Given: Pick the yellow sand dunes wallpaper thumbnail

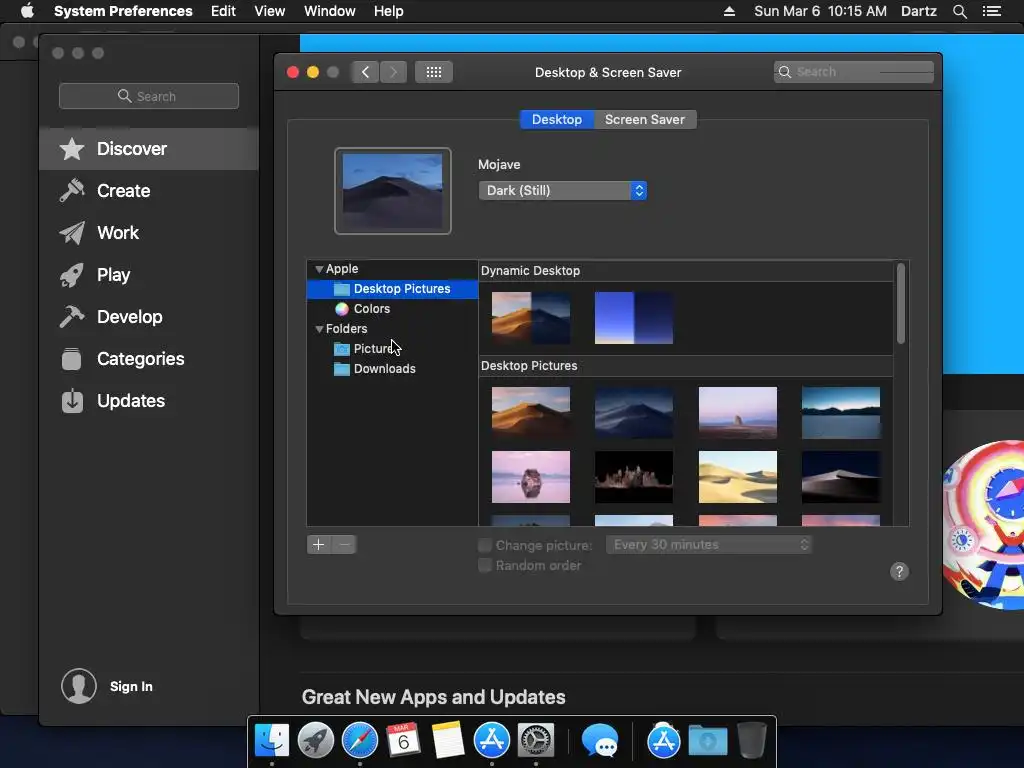Looking at the screenshot, I should tap(737, 477).
